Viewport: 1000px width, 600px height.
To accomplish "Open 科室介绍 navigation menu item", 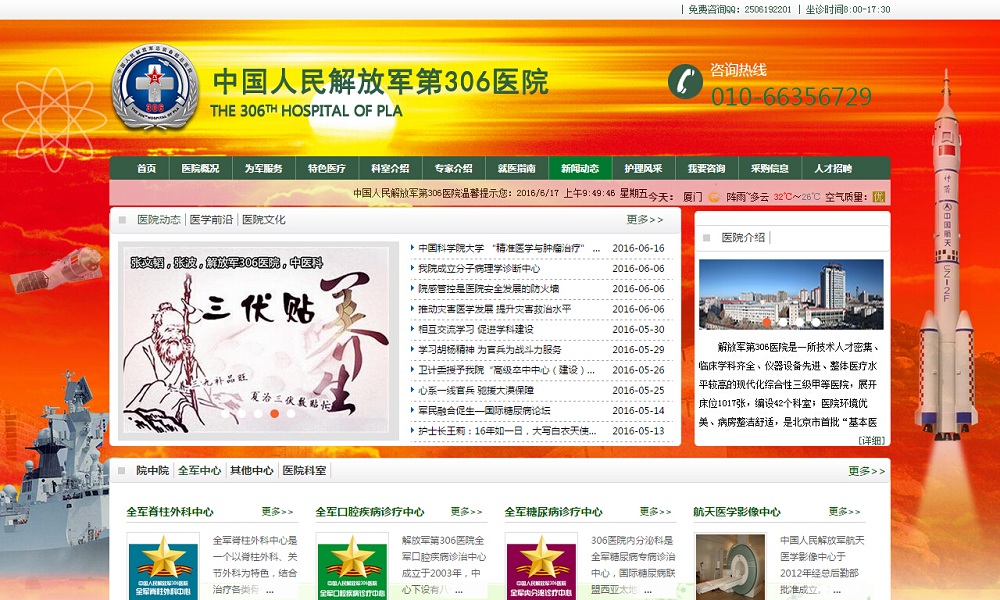I will pyautogui.click(x=390, y=168).
